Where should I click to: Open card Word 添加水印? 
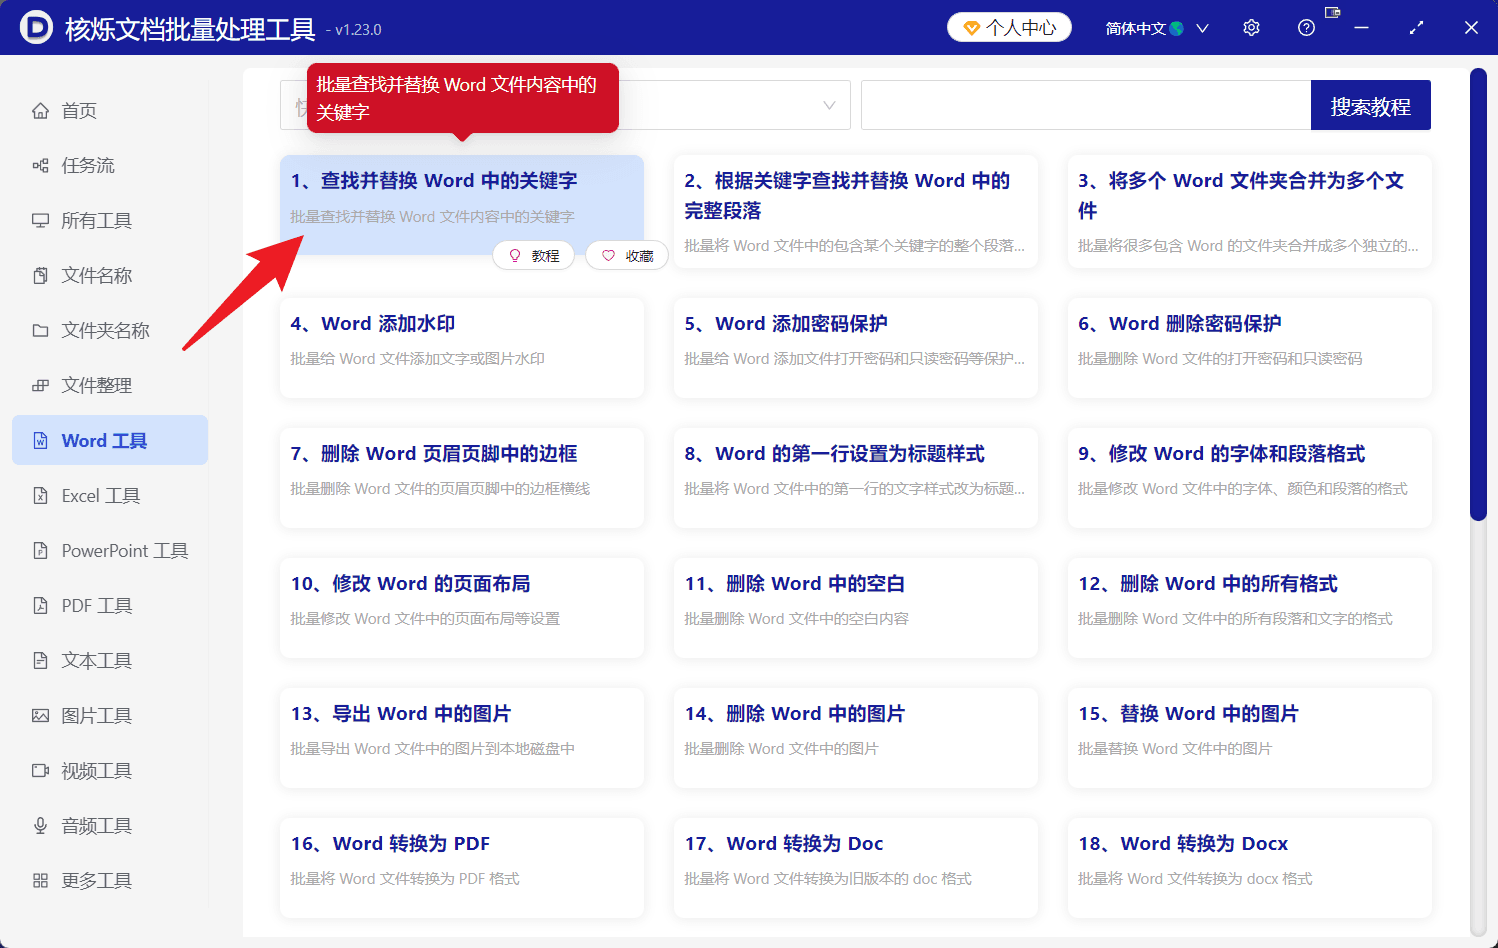(x=462, y=348)
